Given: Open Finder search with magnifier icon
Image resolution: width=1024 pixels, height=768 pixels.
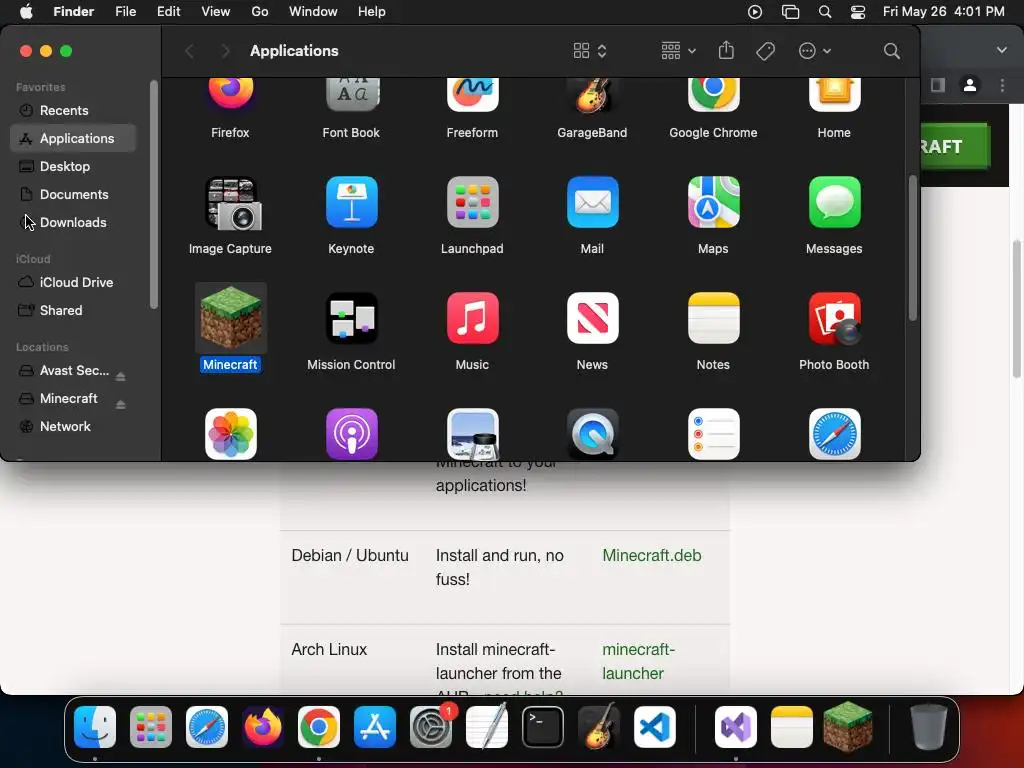Looking at the screenshot, I should tap(891, 51).
